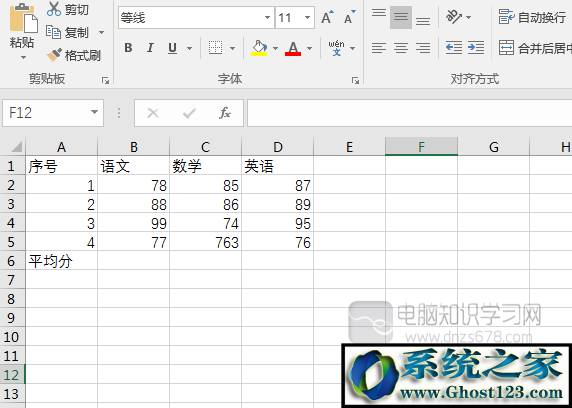Image resolution: width=572 pixels, height=408 pixels.
Task: Select the Format Painter (格式刷) brush
Action: point(54,55)
